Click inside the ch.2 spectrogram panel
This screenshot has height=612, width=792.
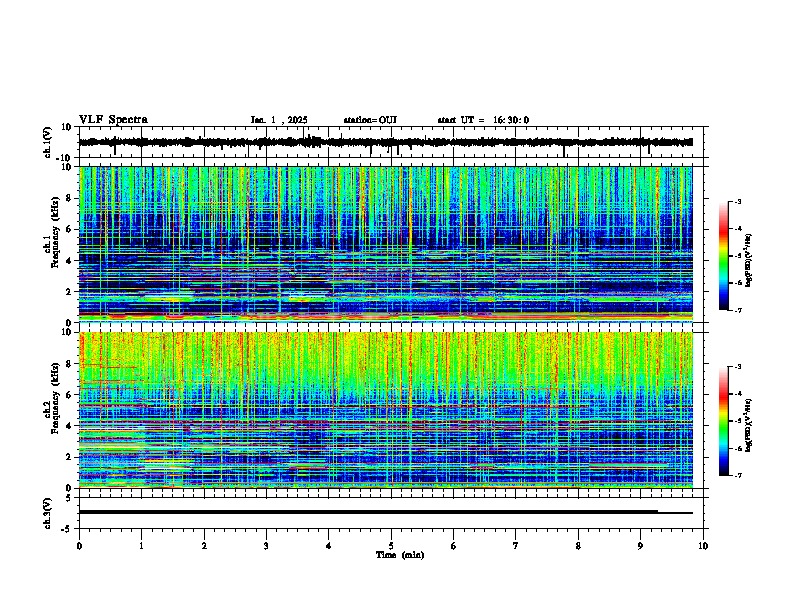coord(386,410)
